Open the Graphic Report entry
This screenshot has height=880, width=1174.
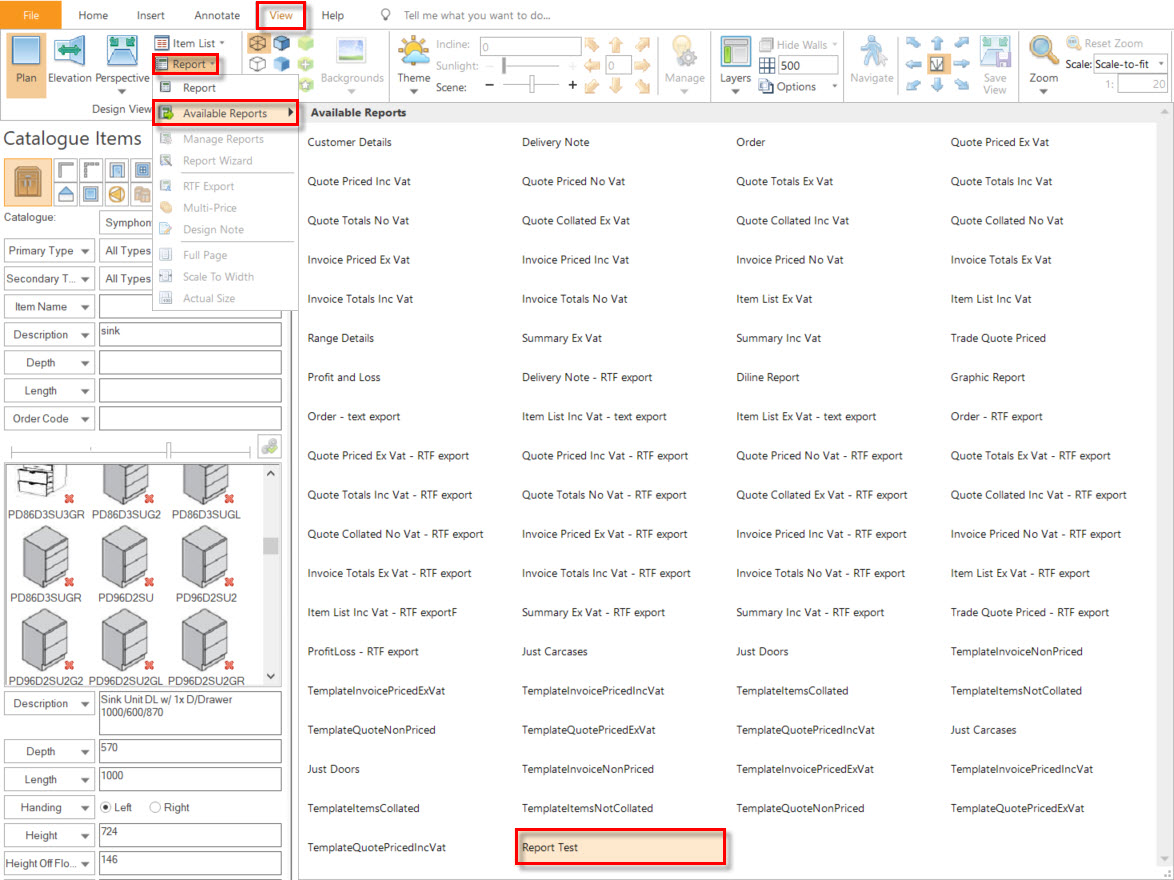click(x=988, y=377)
